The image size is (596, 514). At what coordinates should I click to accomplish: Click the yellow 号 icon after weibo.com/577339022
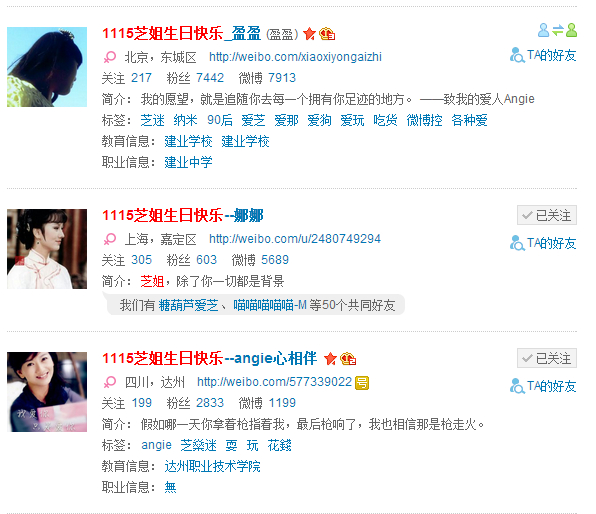click(x=362, y=382)
